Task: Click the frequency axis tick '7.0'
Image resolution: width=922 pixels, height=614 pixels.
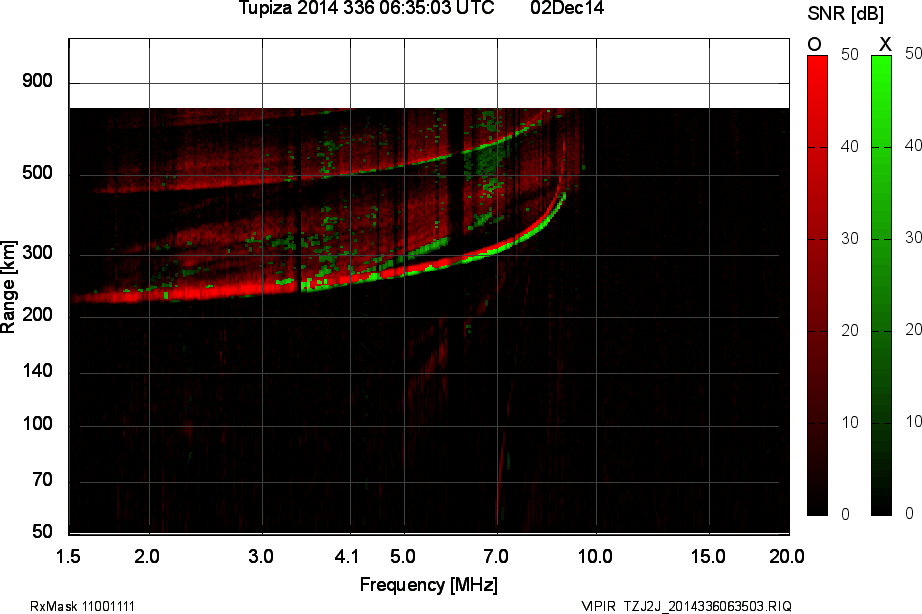Action: 496,556
